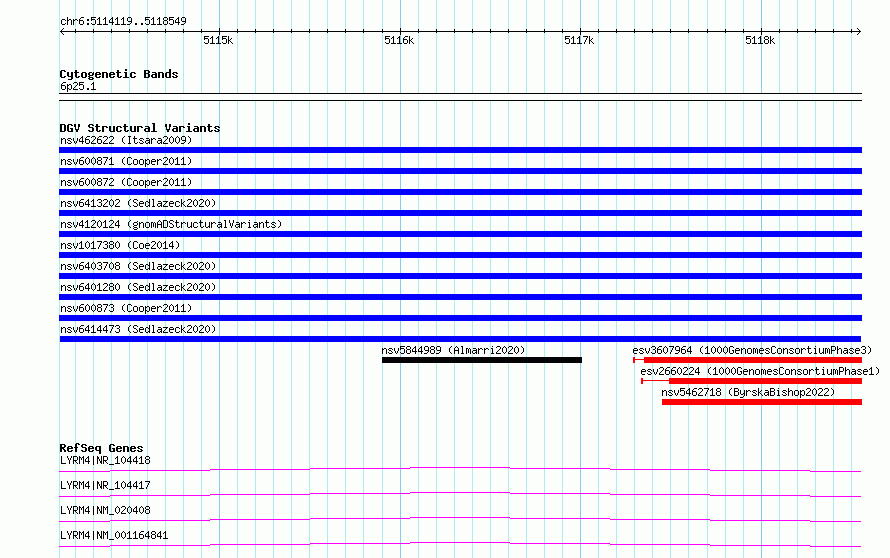
Task: Click the magenta transcript line for NM_020408
Action: click(460, 519)
